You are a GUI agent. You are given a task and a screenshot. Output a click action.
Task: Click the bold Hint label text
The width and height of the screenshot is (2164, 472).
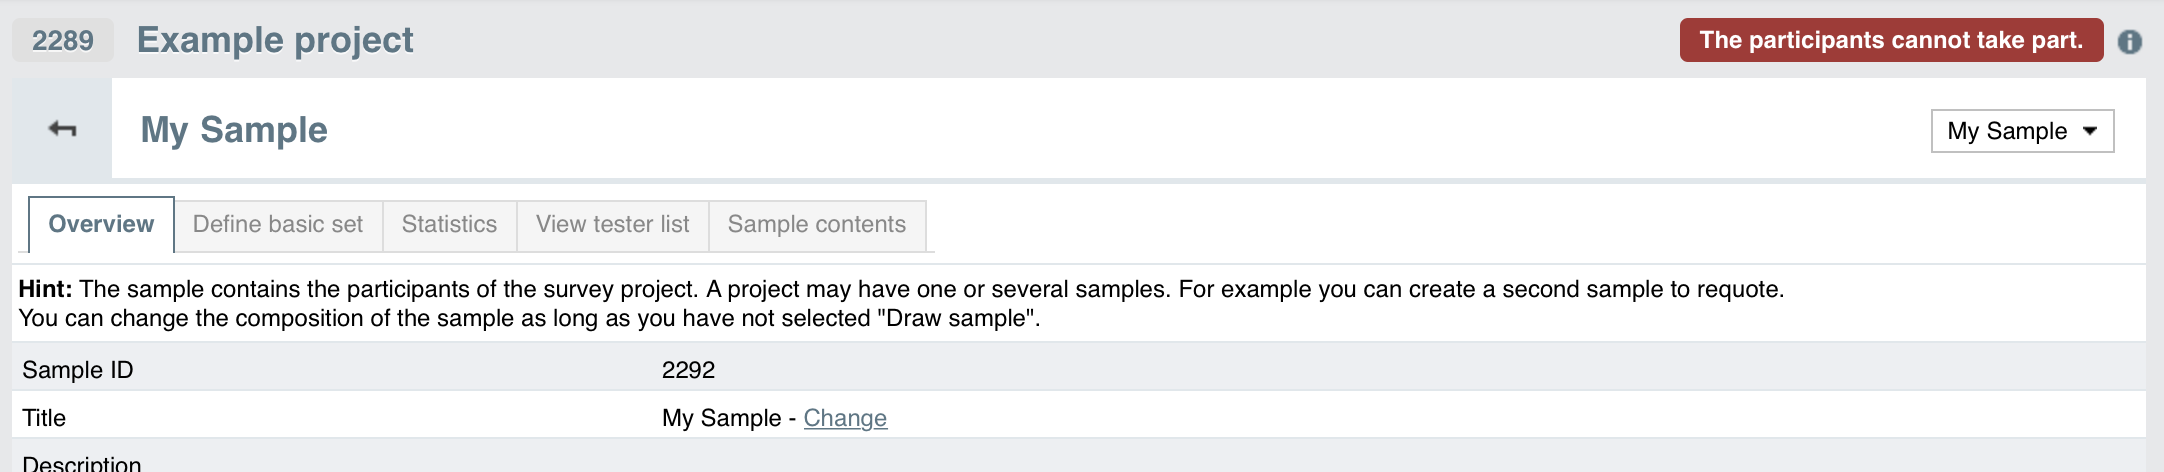tap(46, 289)
